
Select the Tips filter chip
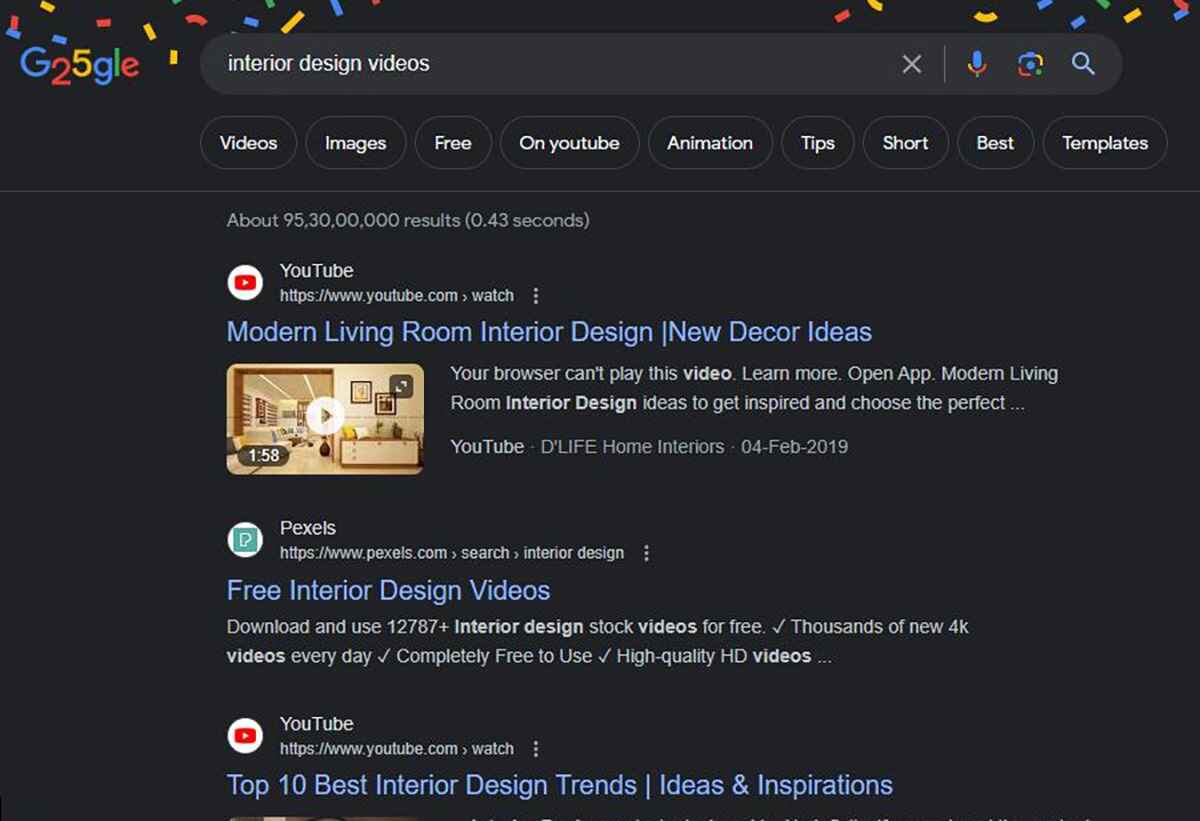point(817,143)
